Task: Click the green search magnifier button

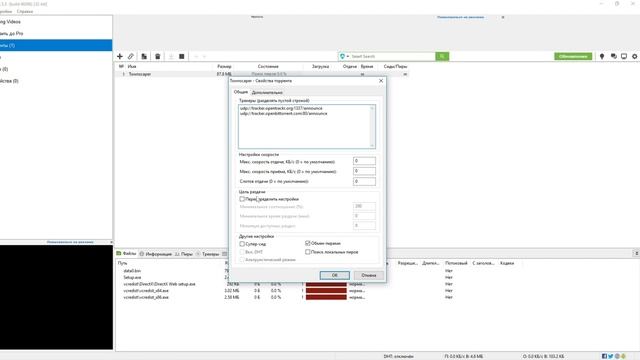Action: [442, 56]
